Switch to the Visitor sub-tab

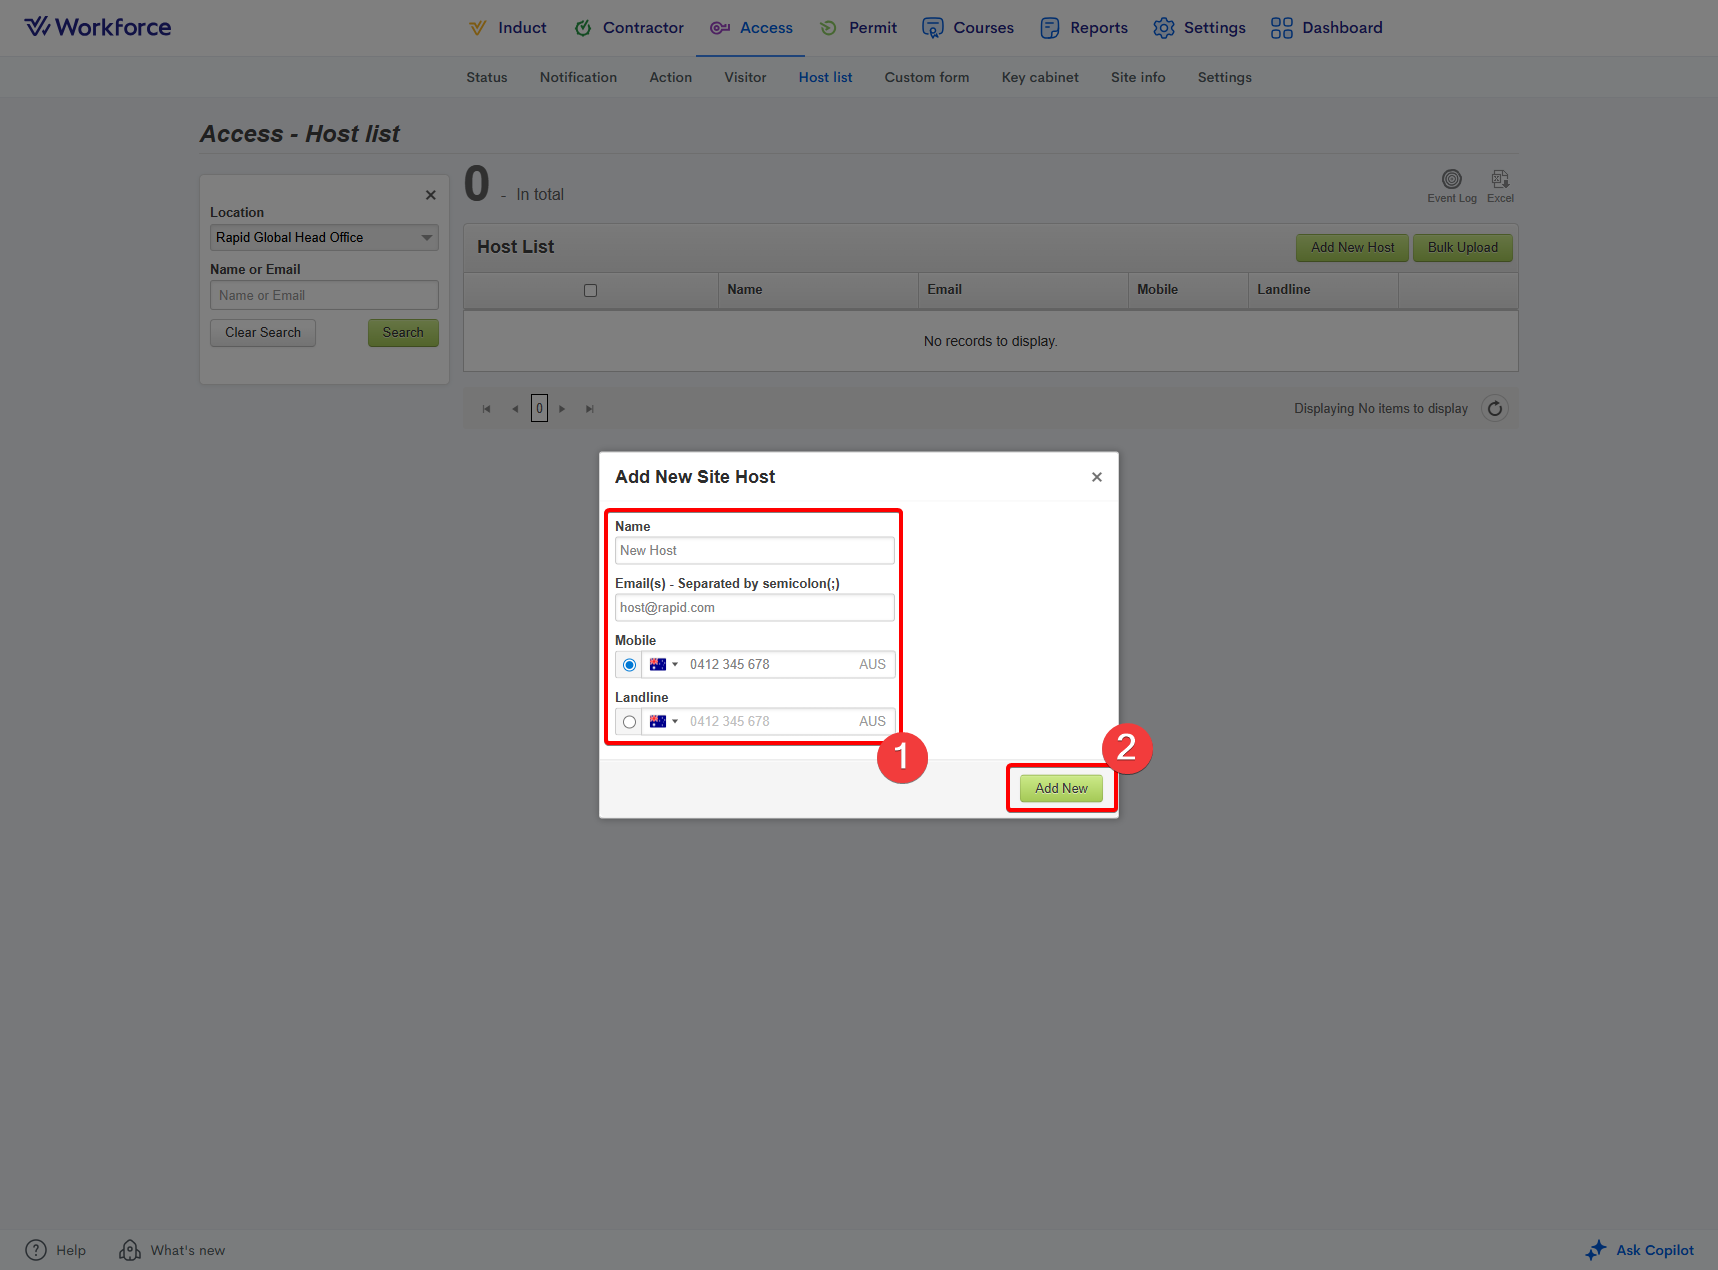745,77
